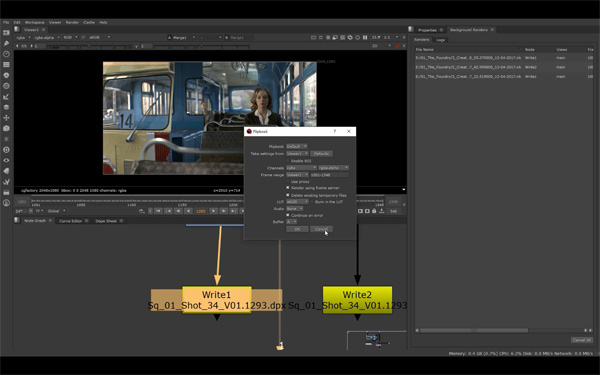Image resolution: width=600 pixels, height=375 pixels.
Task: Click the timeline frame slider
Action: (207, 202)
